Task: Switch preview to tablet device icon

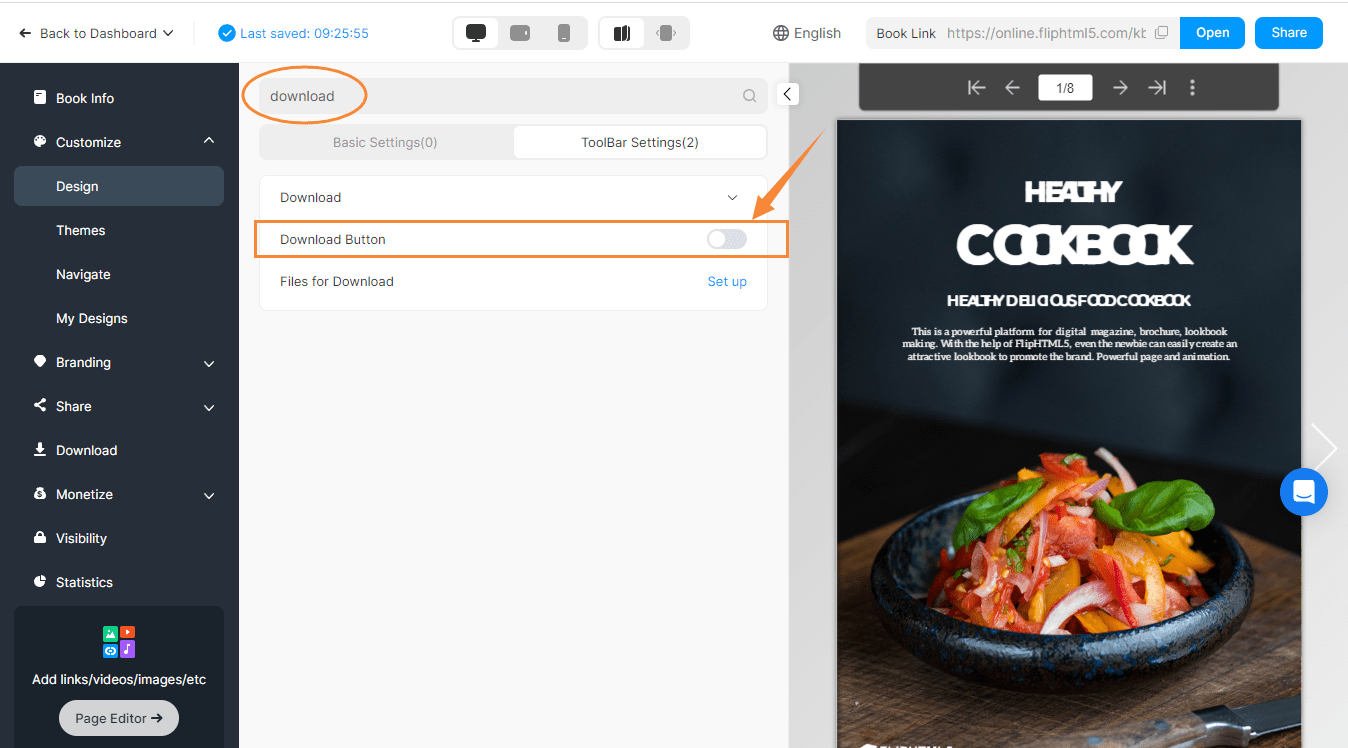Action: point(519,32)
